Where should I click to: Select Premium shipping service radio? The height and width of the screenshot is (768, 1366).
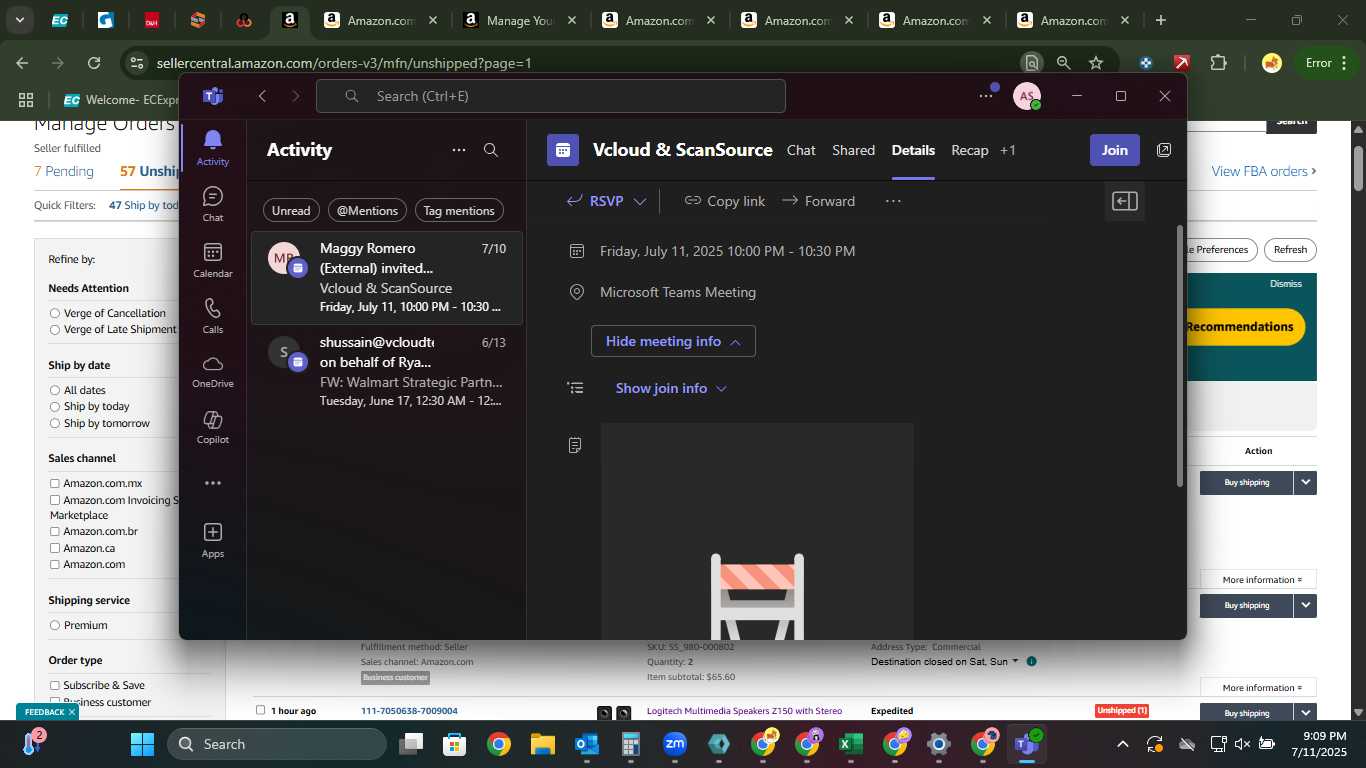pyautogui.click(x=55, y=625)
